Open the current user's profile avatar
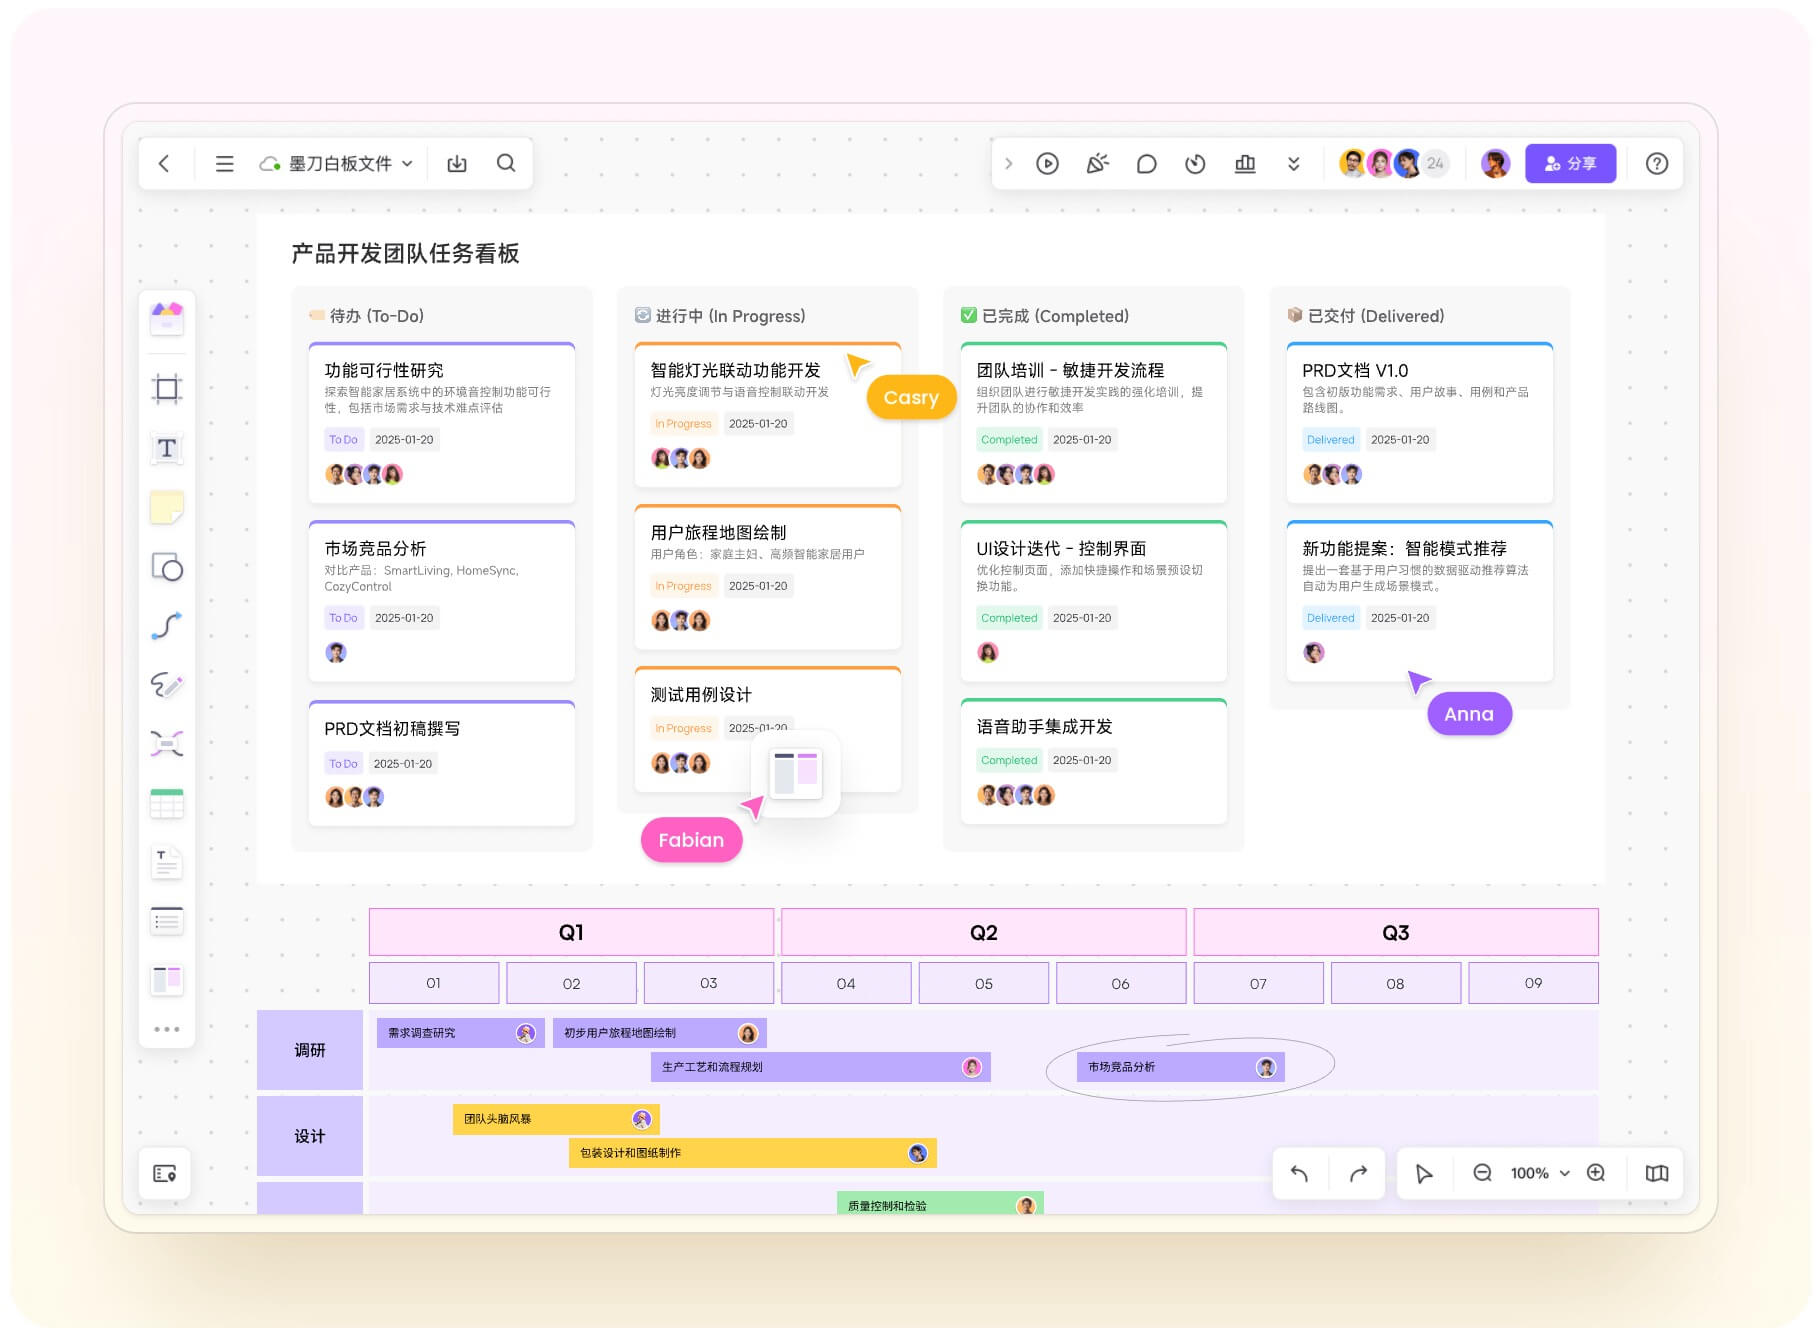This screenshot has width=1818, height=1338. (1495, 163)
